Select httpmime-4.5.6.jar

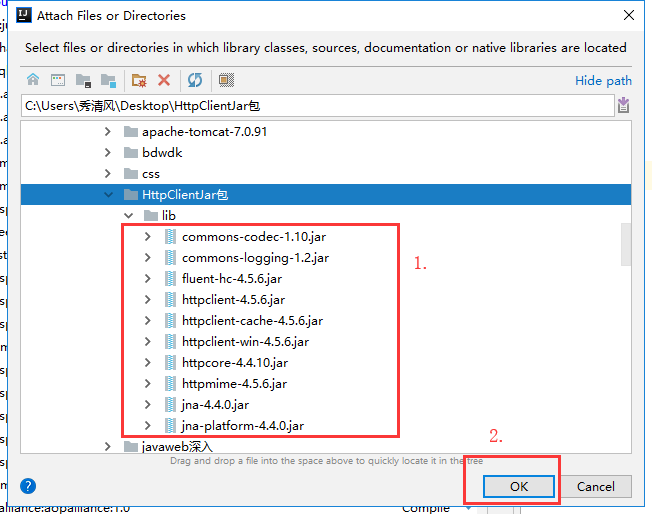pyautogui.click(x=234, y=383)
